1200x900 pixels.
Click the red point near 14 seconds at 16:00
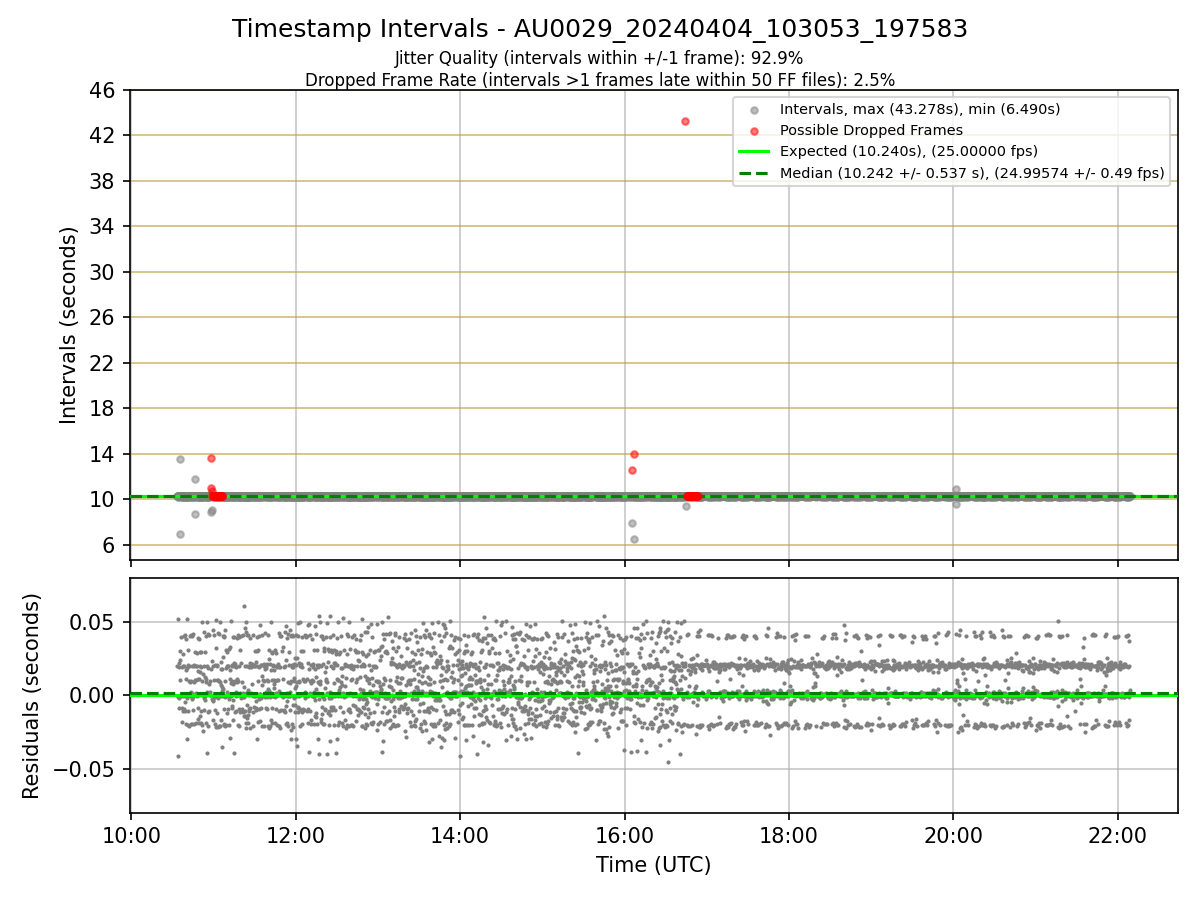click(x=634, y=454)
